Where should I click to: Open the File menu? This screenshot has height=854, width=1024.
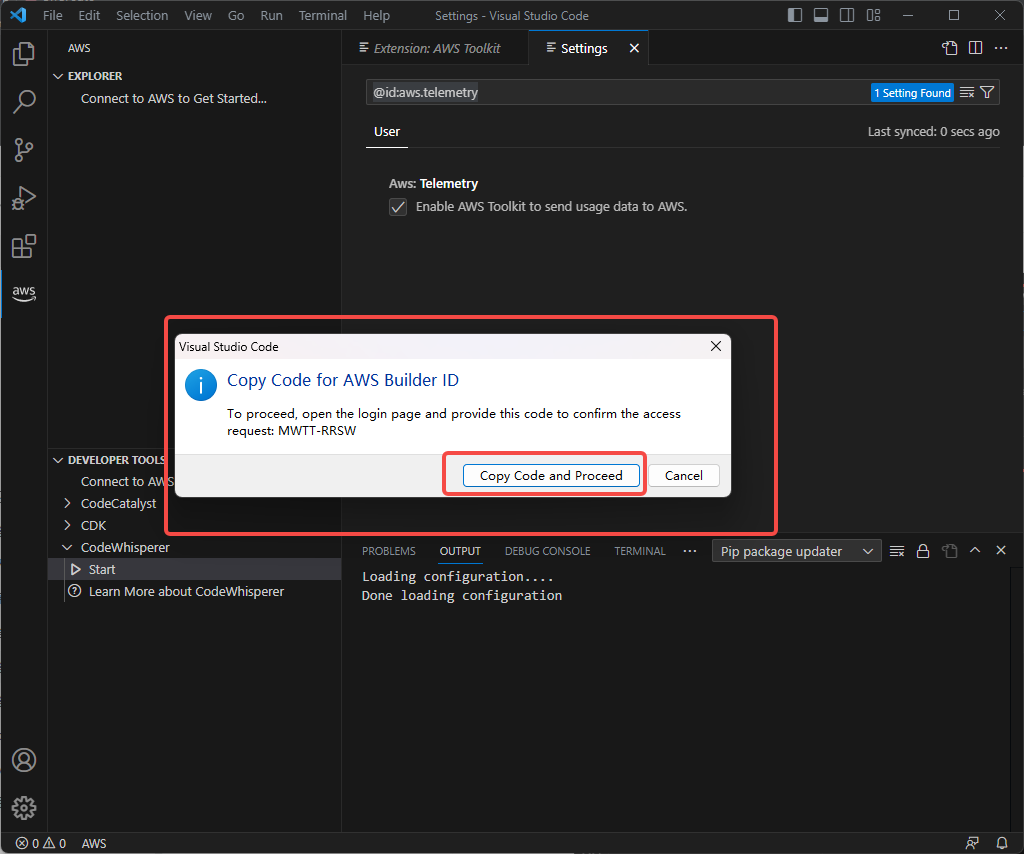[53, 15]
